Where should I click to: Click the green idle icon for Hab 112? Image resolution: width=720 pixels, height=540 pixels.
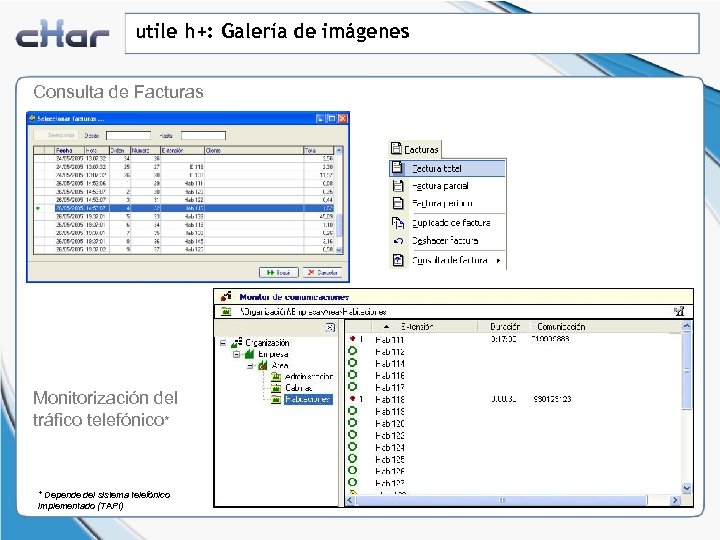353,351
